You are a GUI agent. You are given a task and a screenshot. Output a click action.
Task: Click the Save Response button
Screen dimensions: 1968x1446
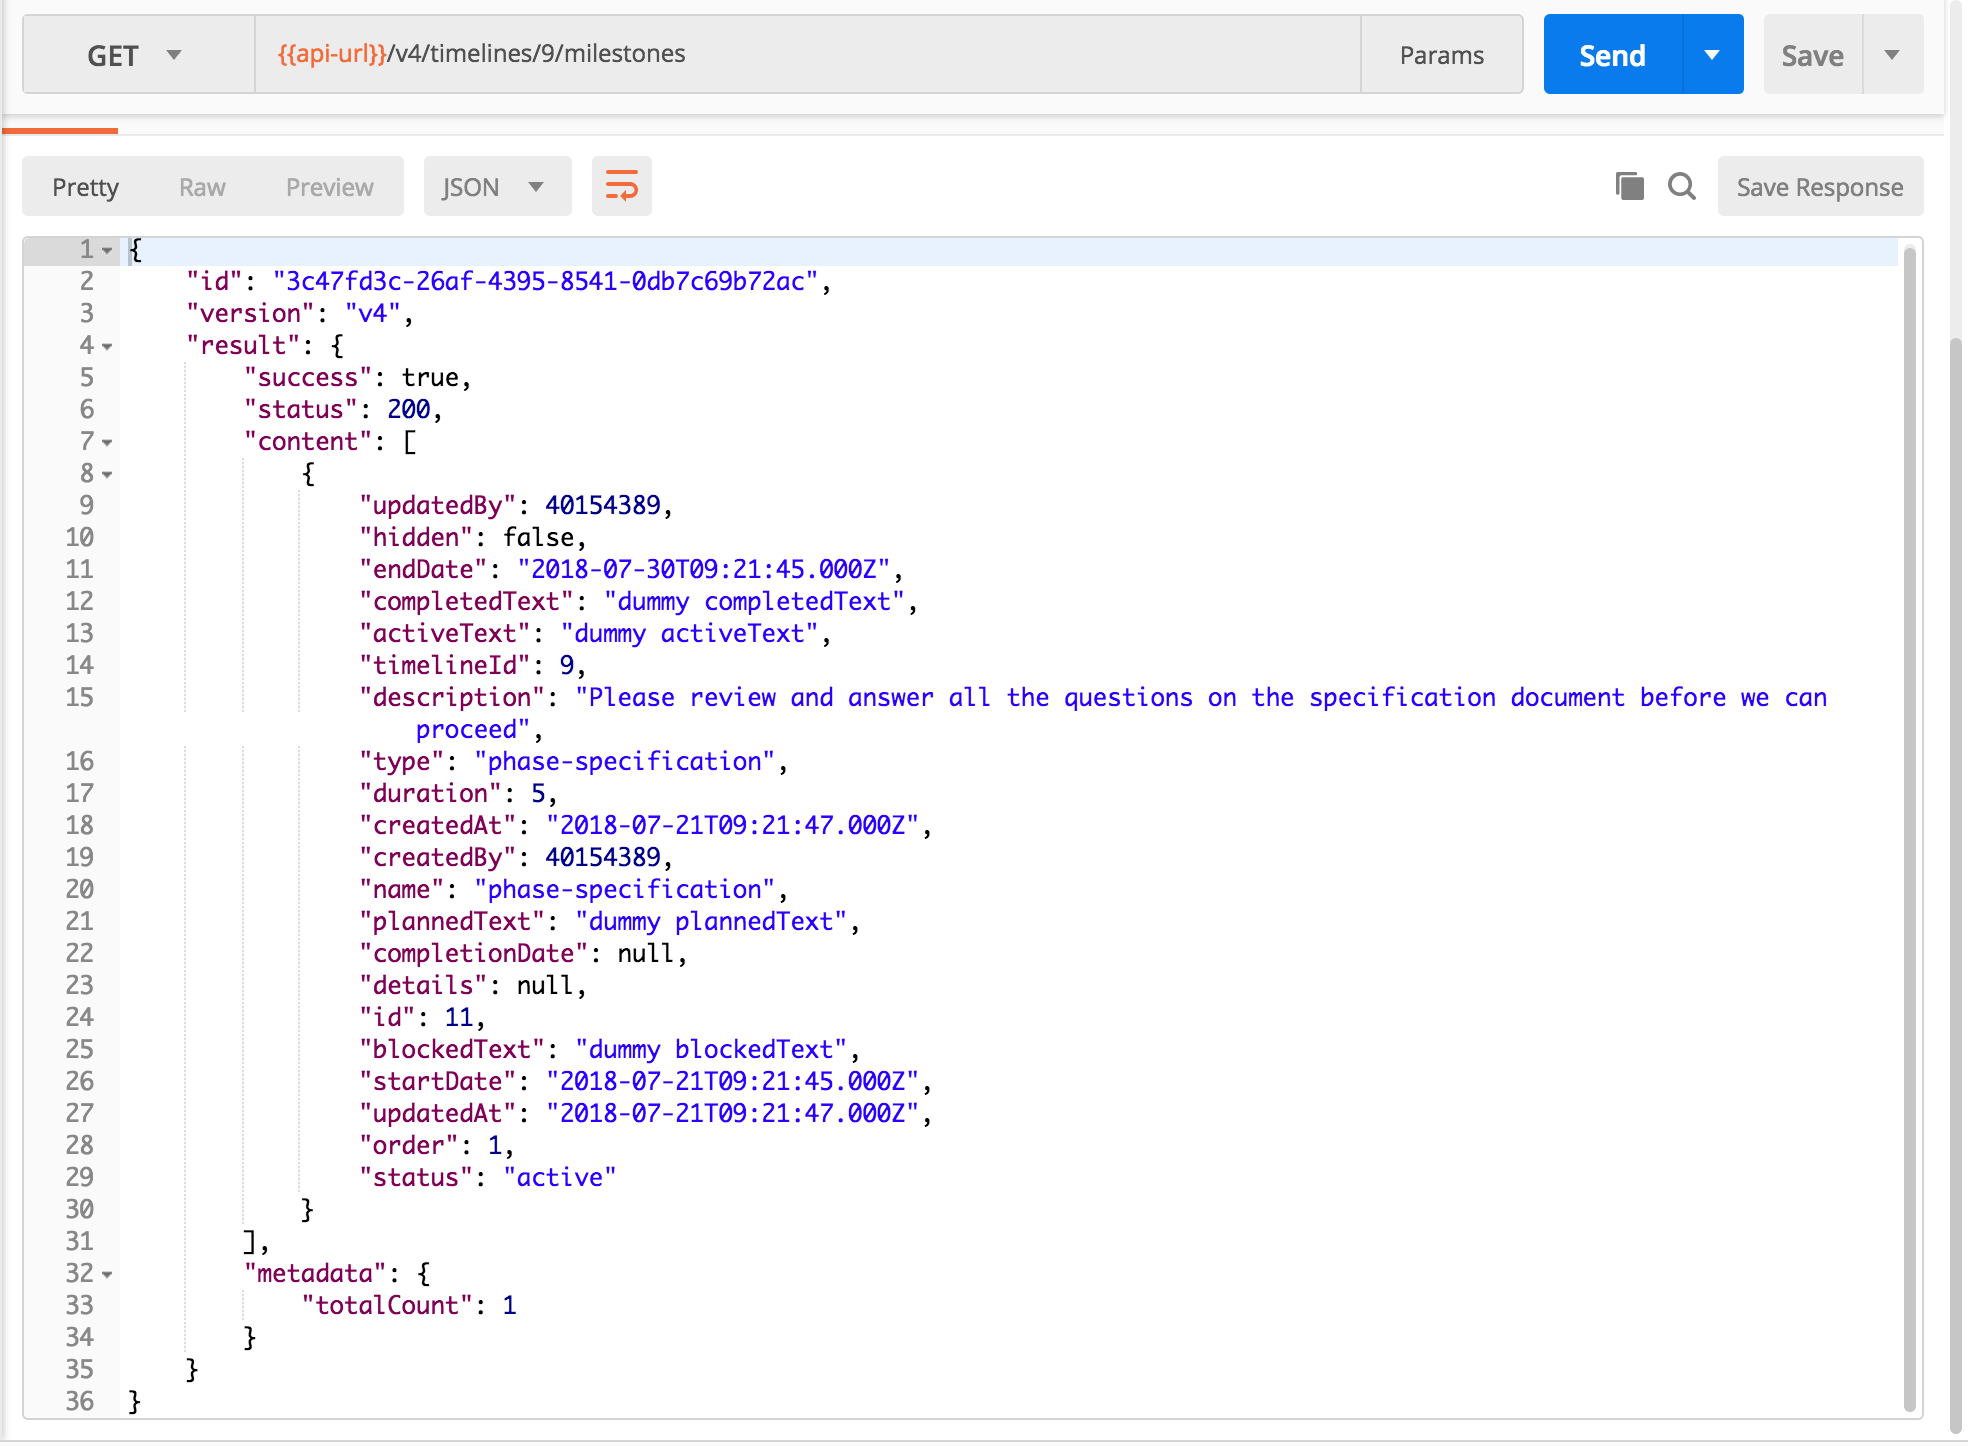(x=1819, y=187)
